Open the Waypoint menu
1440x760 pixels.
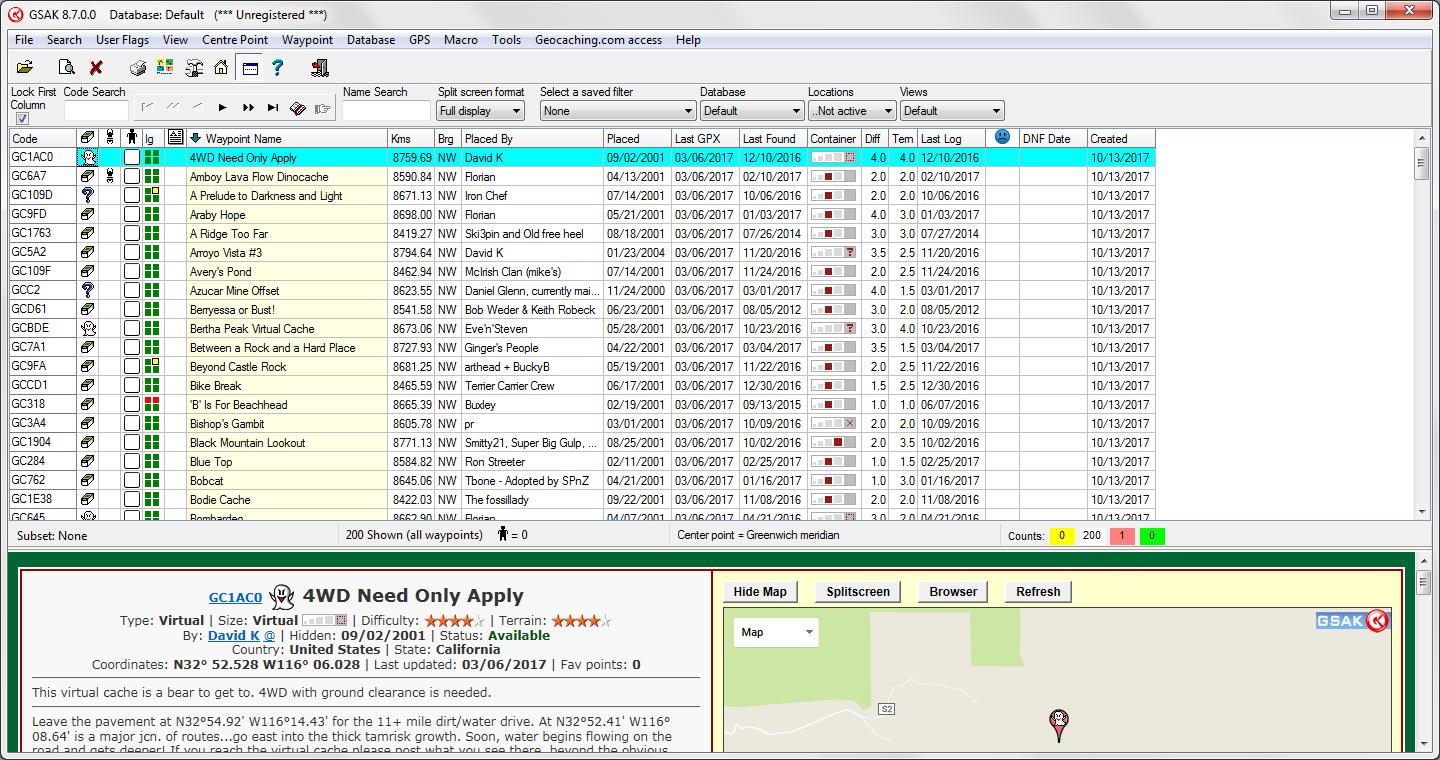pos(307,40)
